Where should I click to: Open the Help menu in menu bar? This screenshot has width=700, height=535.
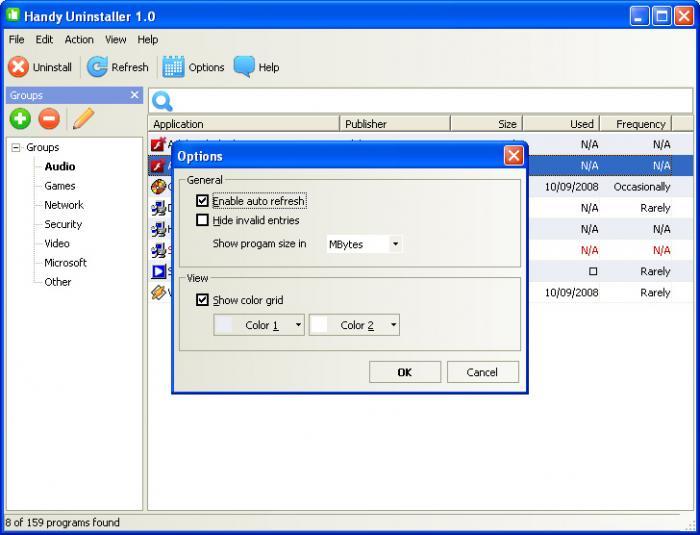point(148,39)
